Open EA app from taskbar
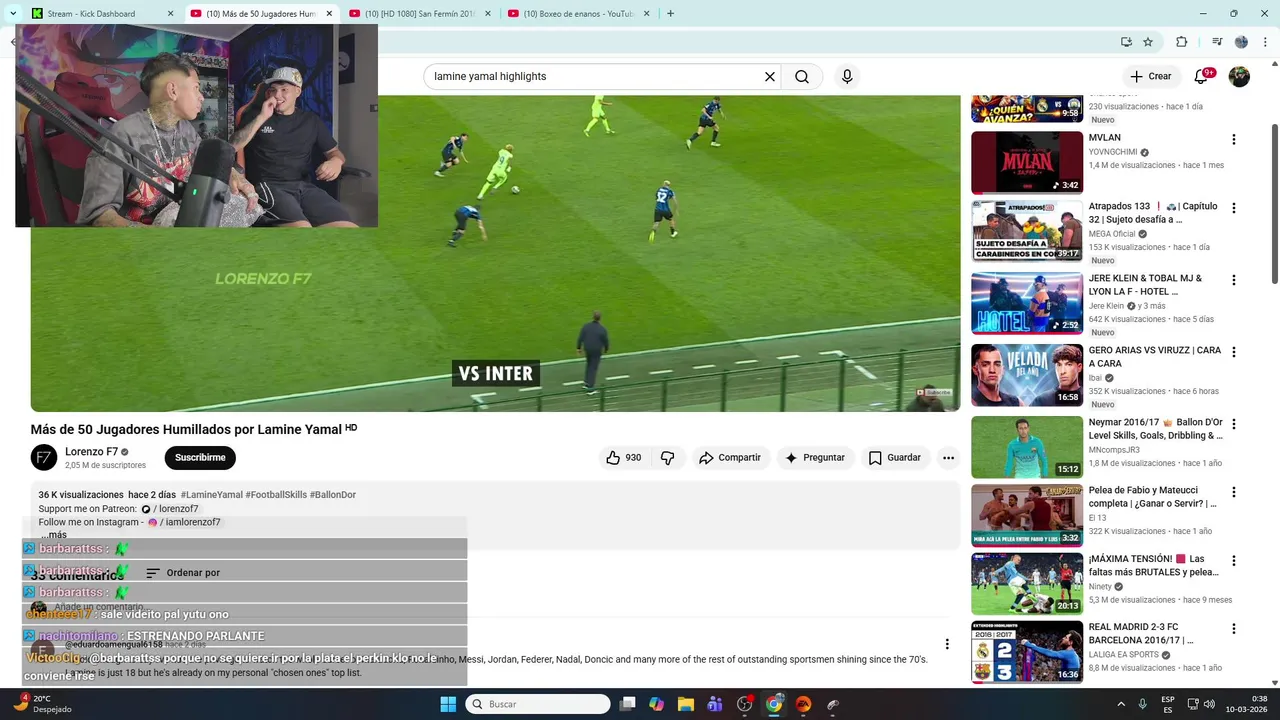The height and width of the screenshot is (720, 1280). 803,704
